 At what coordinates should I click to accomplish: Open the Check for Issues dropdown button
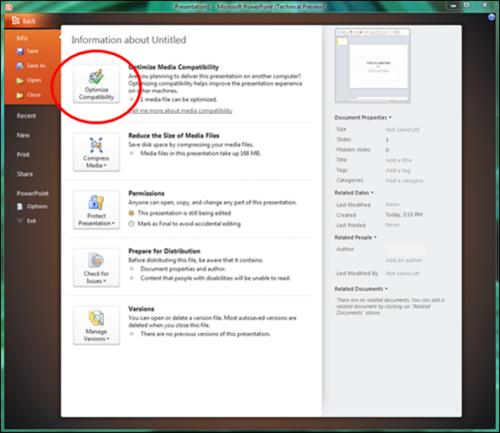coord(96,268)
